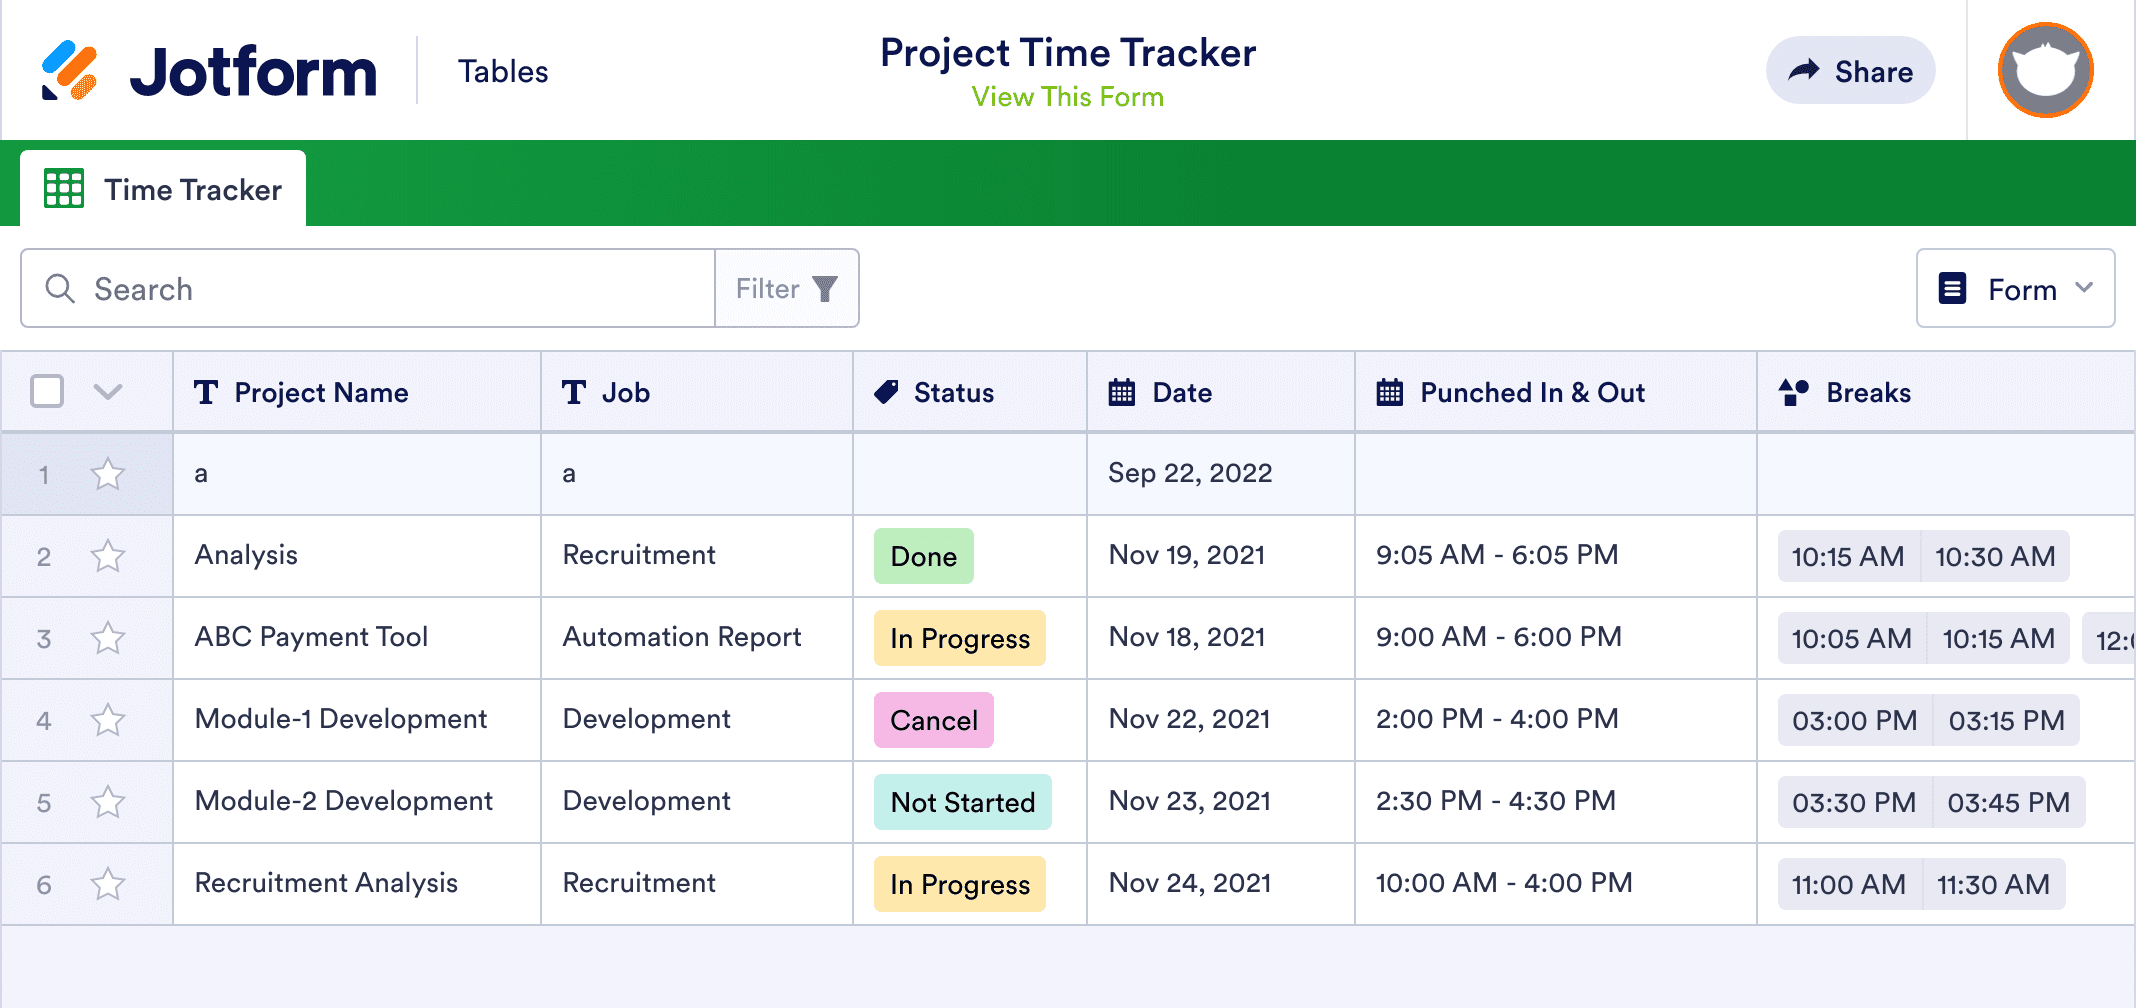The width and height of the screenshot is (2136, 1008).
Task: Click the text icon on Project Name column
Action: (207, 392)
